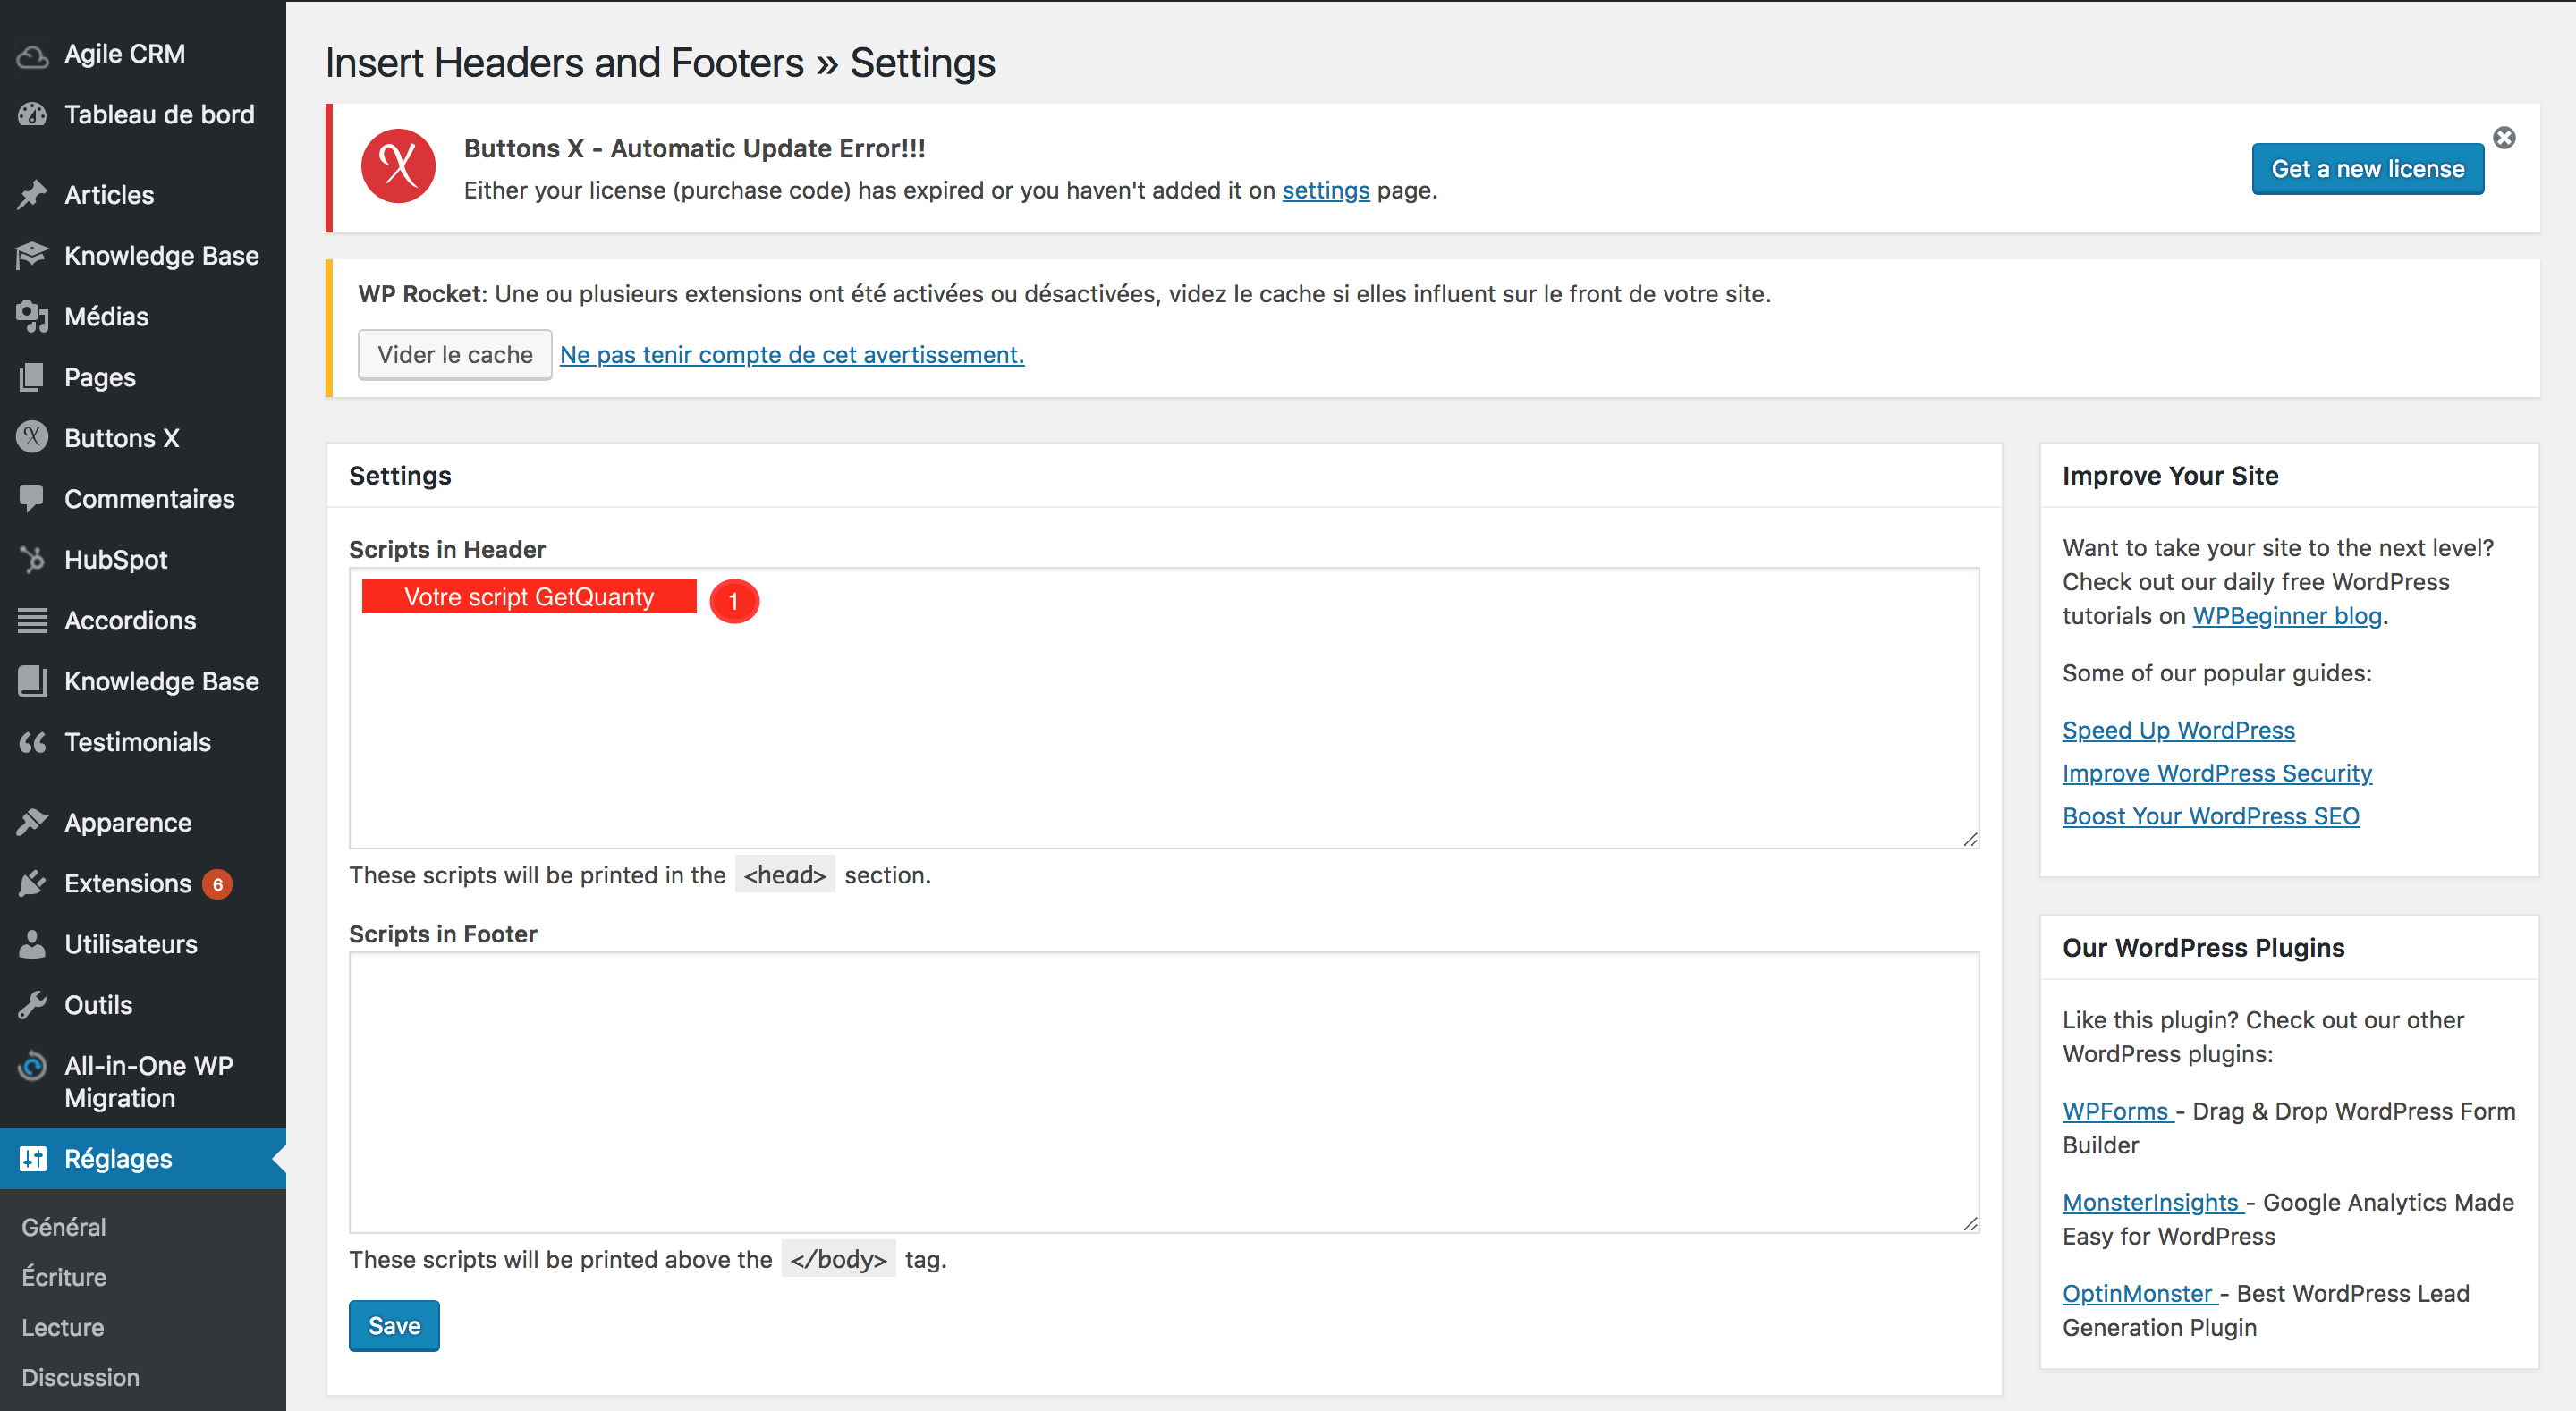
Task: Click the Apparence paintbrush icon
Action: point(32,823)
